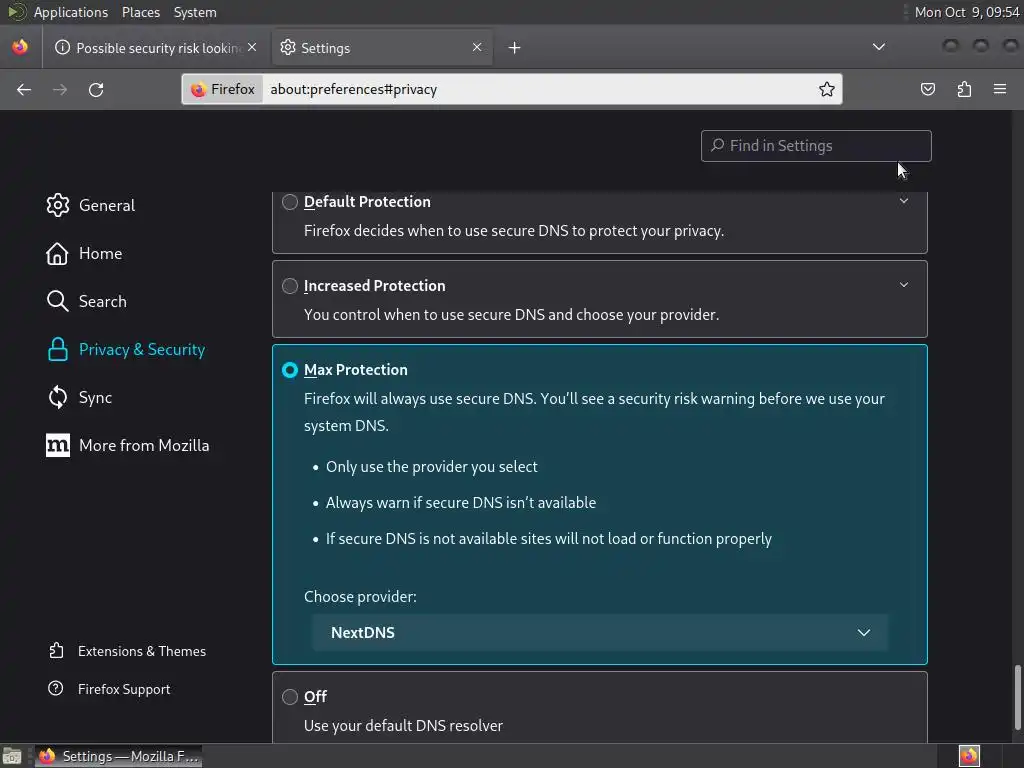This screenshot has width=1024, height=768.
Task: Expand the Default Protection details chevron
Action: coord(904,201)
